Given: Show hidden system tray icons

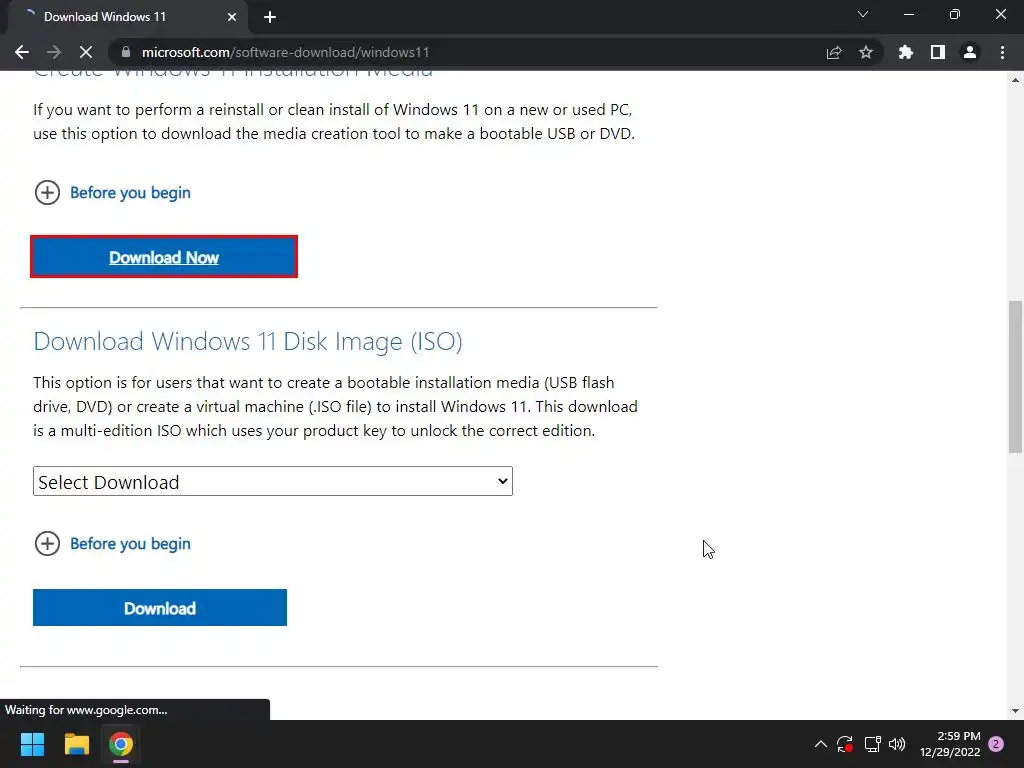Looking at the screenshot, I should point(821,744).
